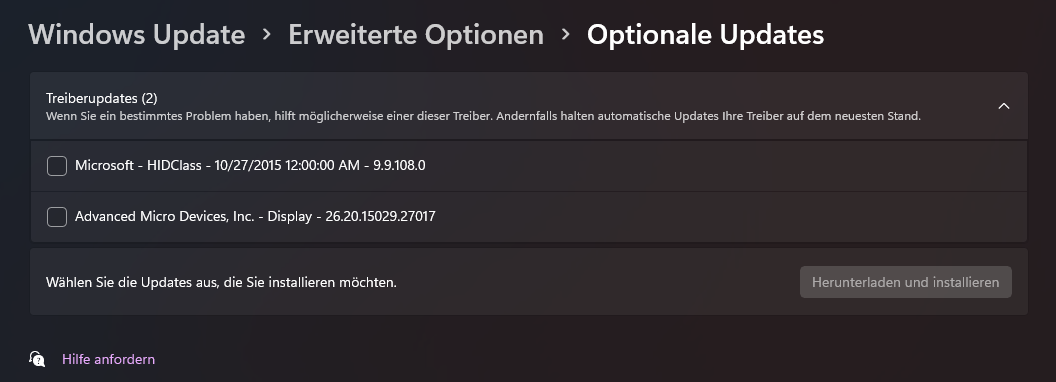
Task: Click the Hilfe anfordern help bubble icon
Action: tap(37, 358)
